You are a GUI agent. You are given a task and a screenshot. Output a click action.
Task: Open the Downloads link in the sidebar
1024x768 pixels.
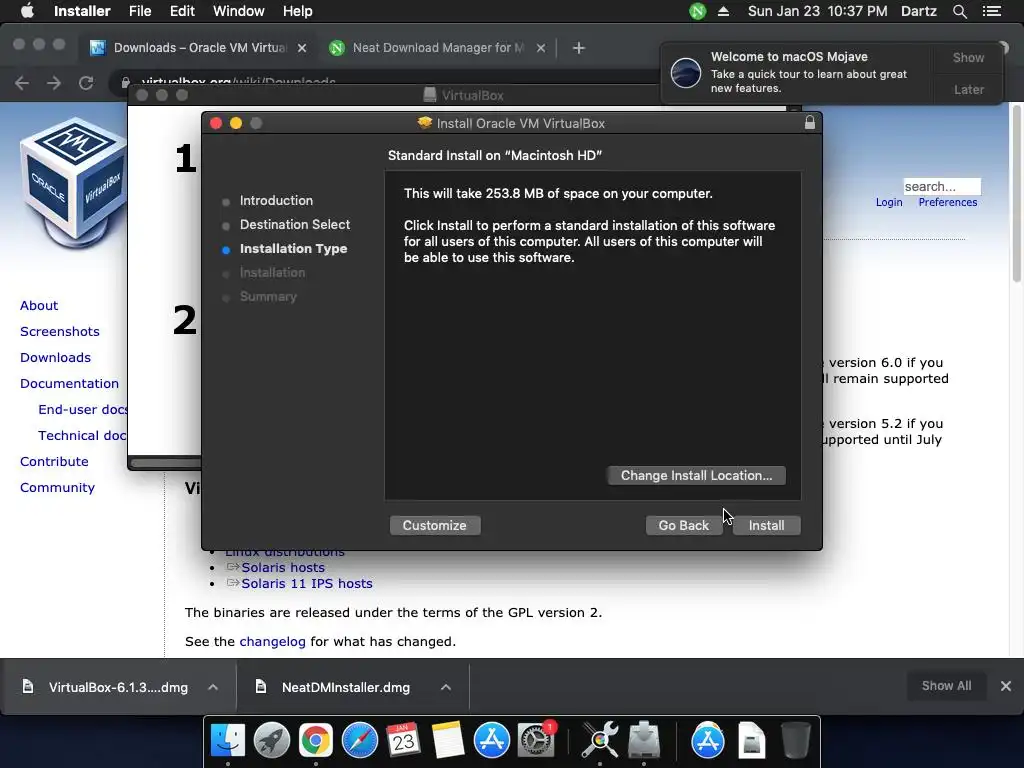(x=56, y=358)
